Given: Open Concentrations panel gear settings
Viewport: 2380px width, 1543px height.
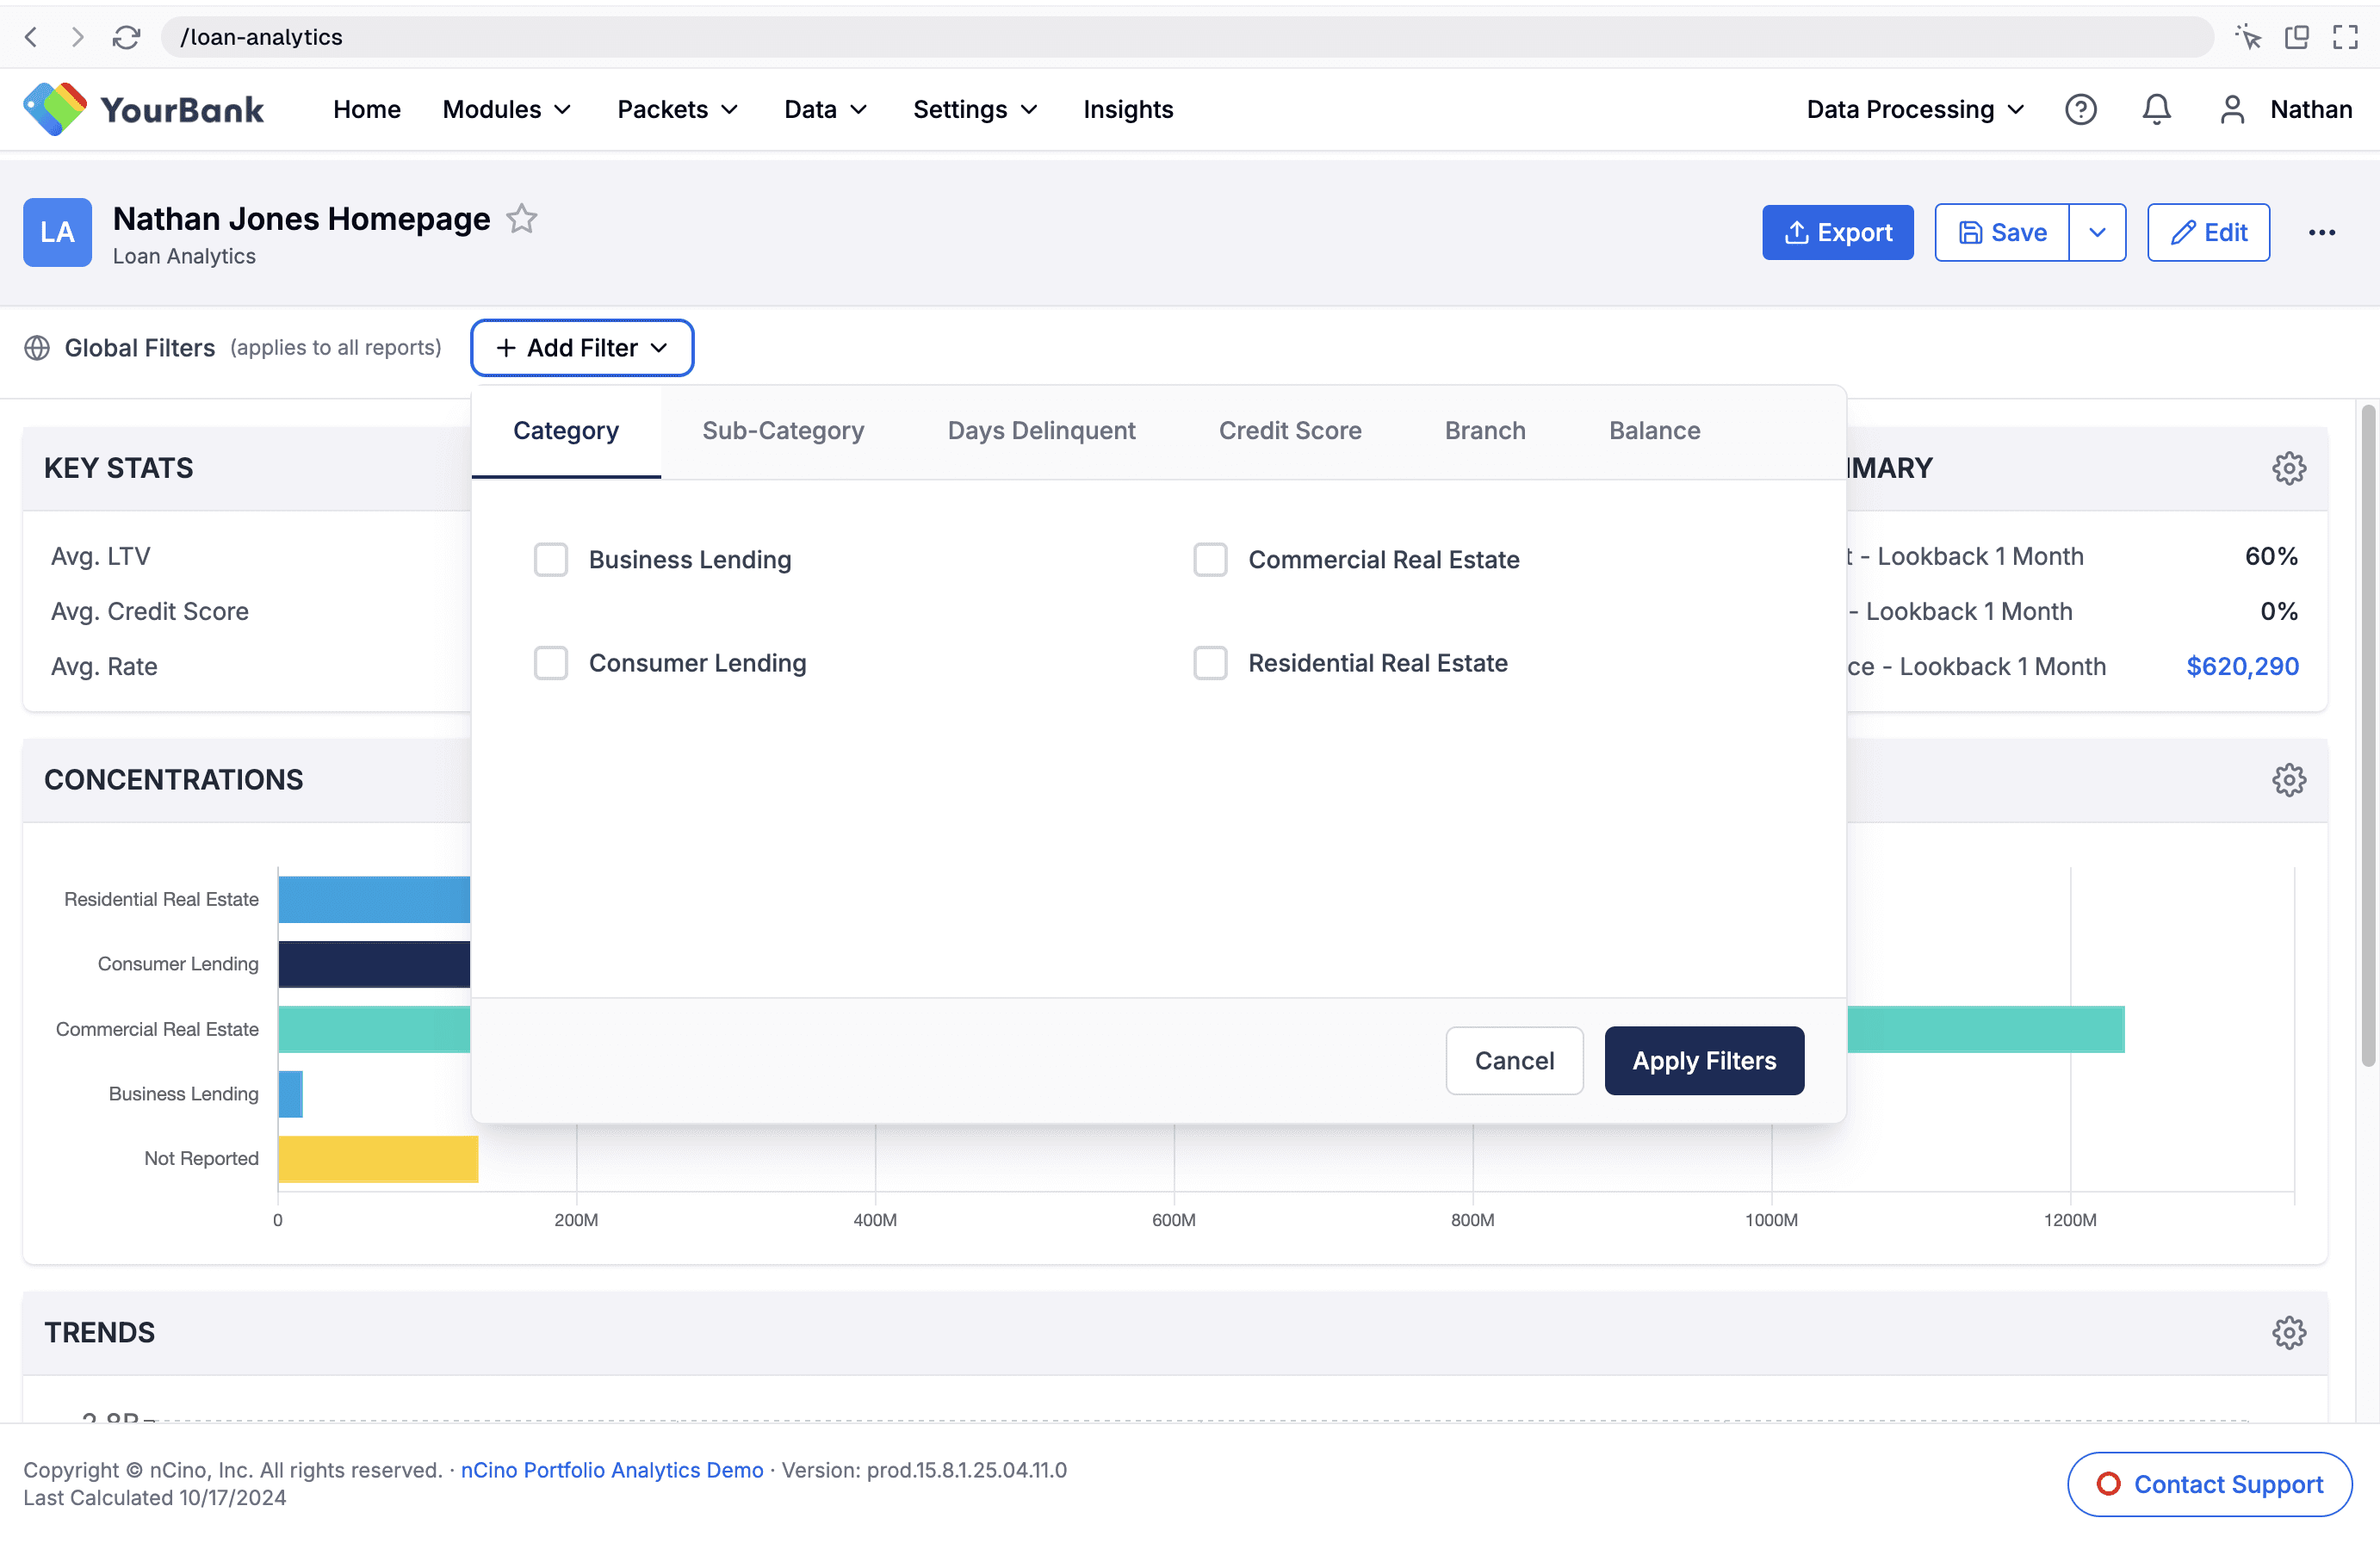Looking at the screenshot, I should click(x=2288, y=780).
